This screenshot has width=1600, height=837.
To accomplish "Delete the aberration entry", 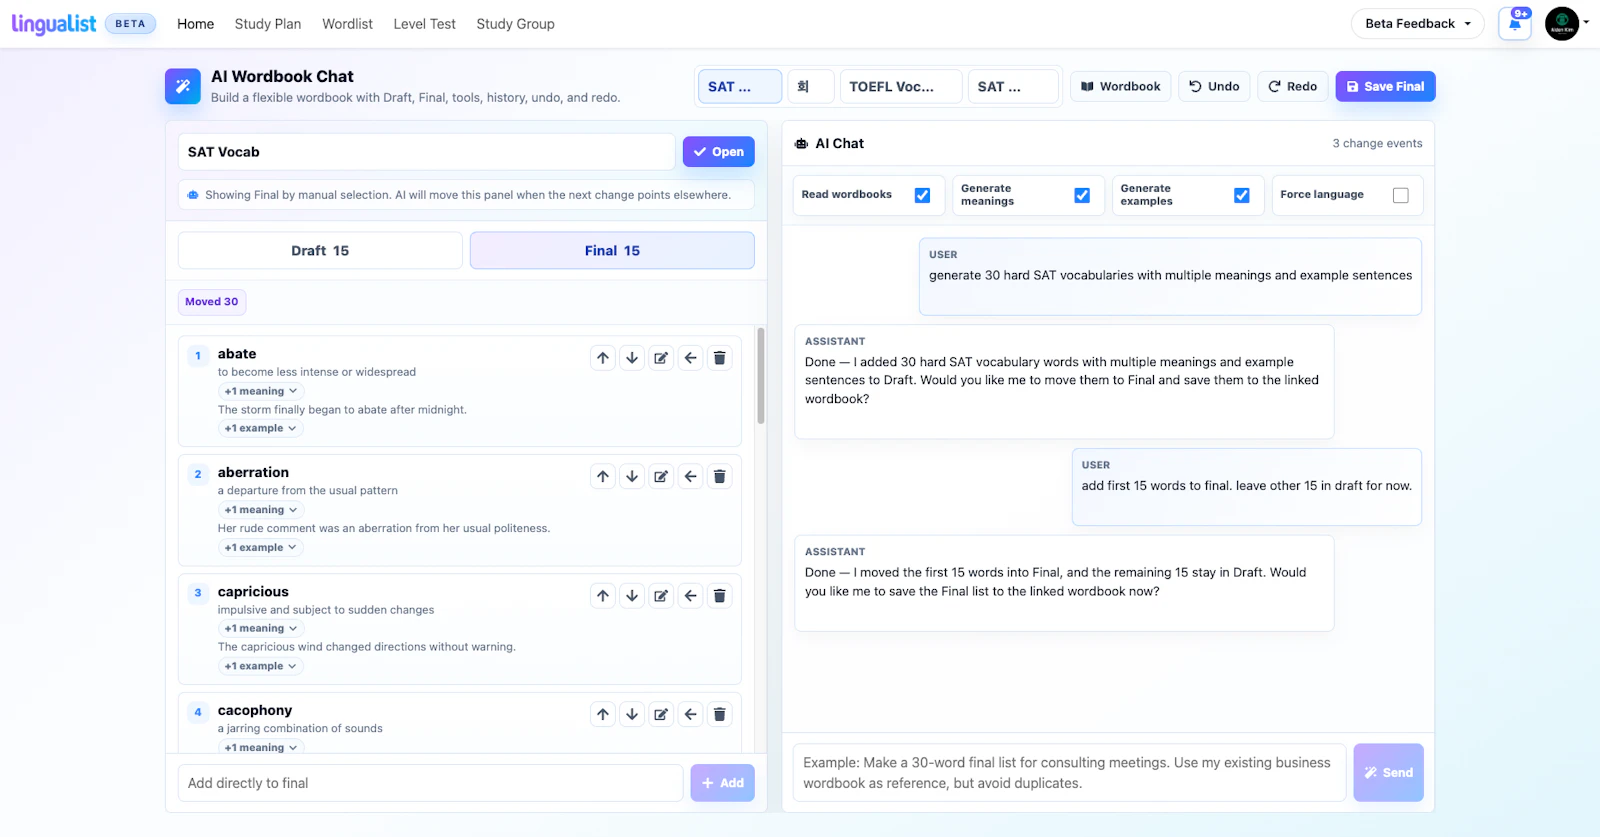I will pos(719,477).
